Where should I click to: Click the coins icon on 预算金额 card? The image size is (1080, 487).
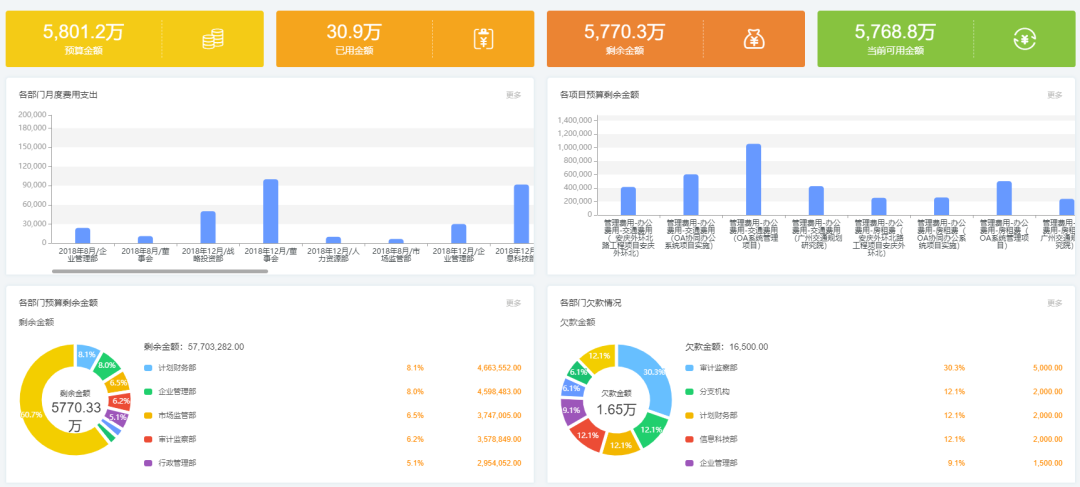coord(212,39)
